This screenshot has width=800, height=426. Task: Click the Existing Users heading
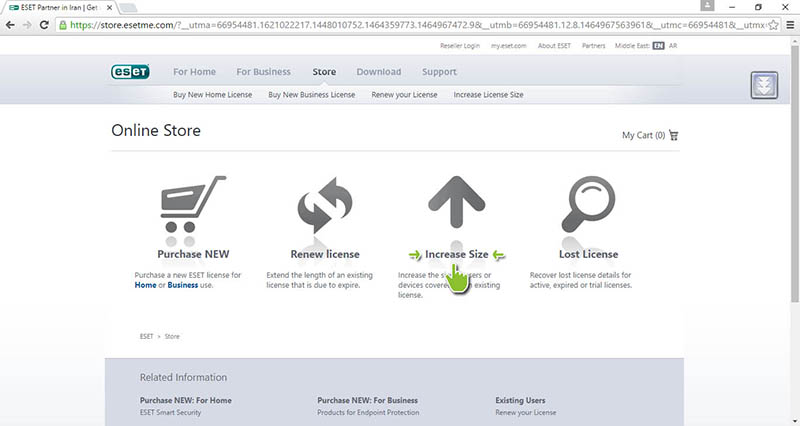coord(520,400)
